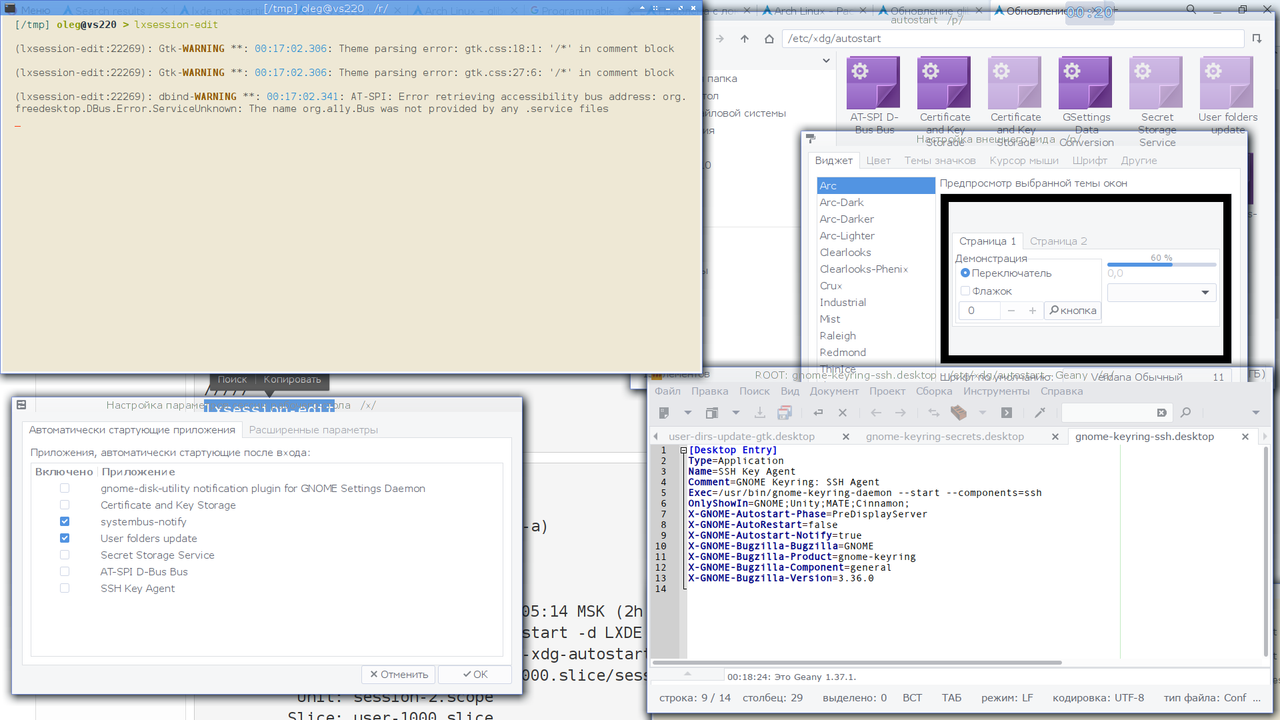Select Arc-Dark theme in list
This screenshot has height=720, width=1280.
(875, 202)
